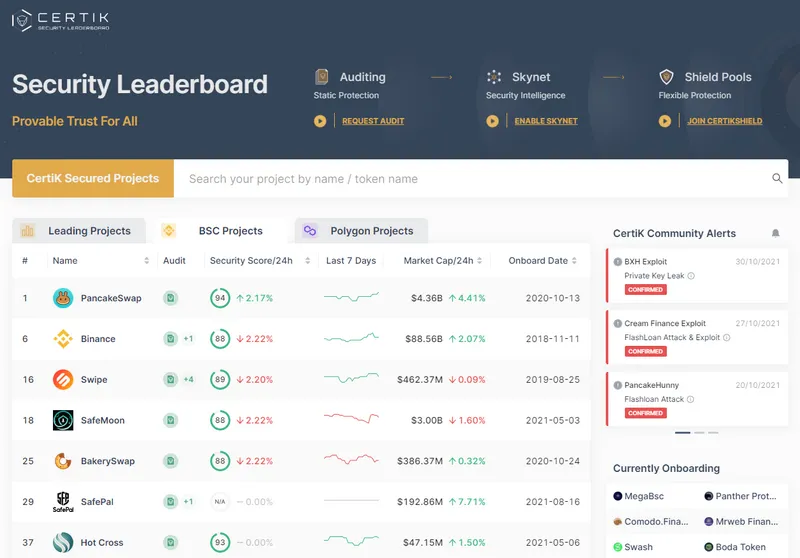This screenshot has width=800, height=558.
Task: Click the BakerySwap donut logo
Action: [x=63, y=461]
